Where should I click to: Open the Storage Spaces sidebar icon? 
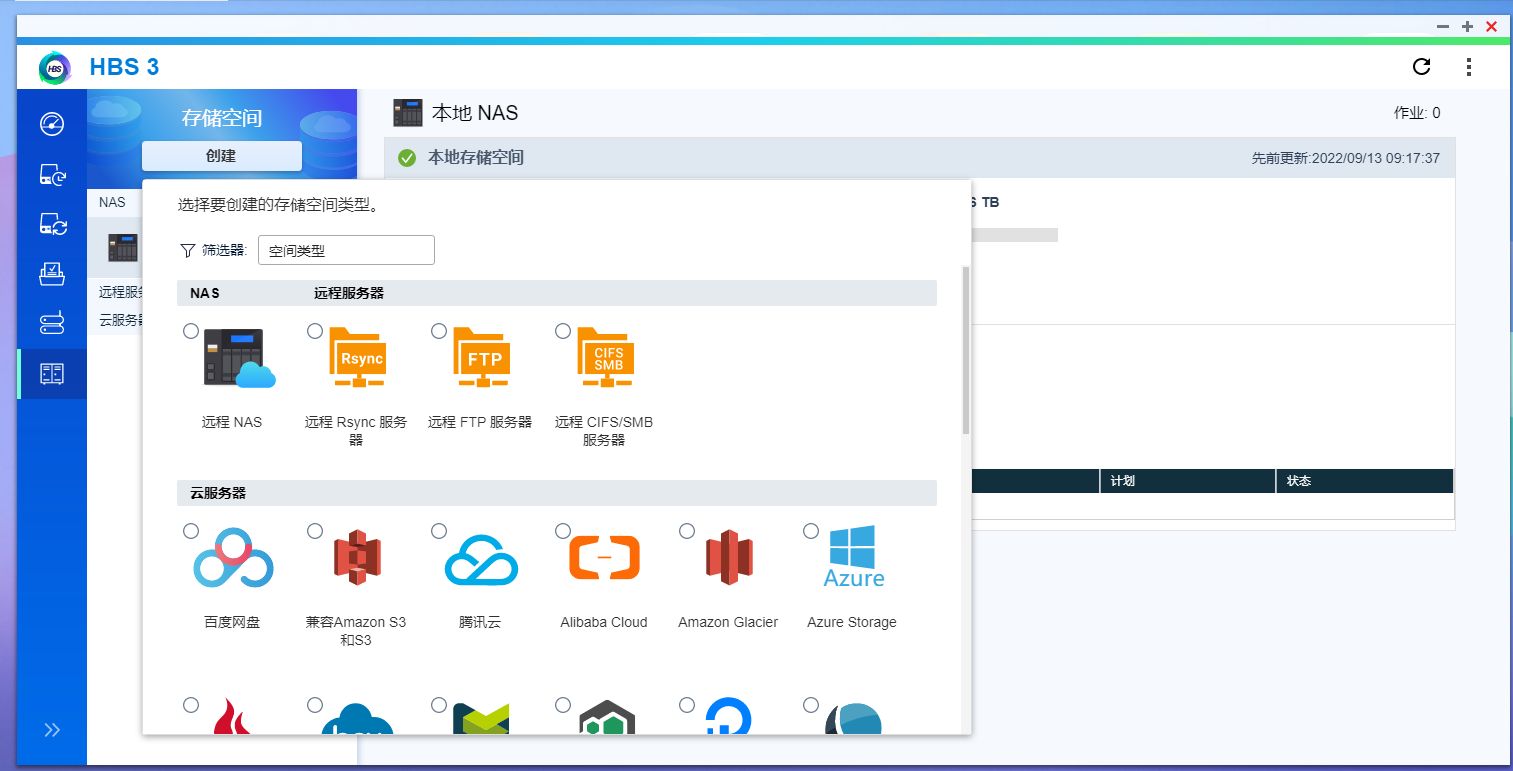(x=52, y=374)
